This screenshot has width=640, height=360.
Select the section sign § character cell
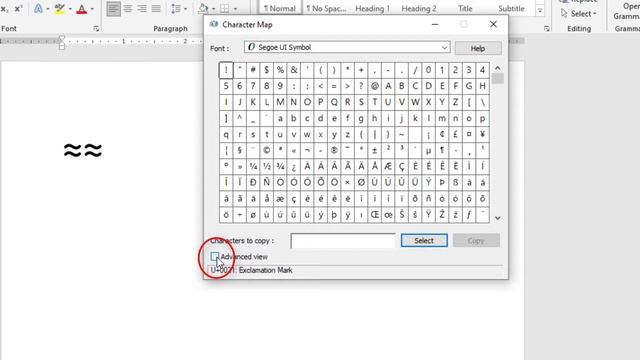240,151
